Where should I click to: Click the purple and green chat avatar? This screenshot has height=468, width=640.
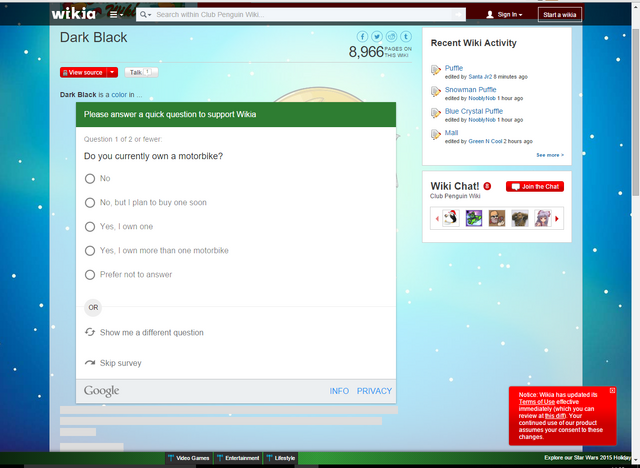474,218
